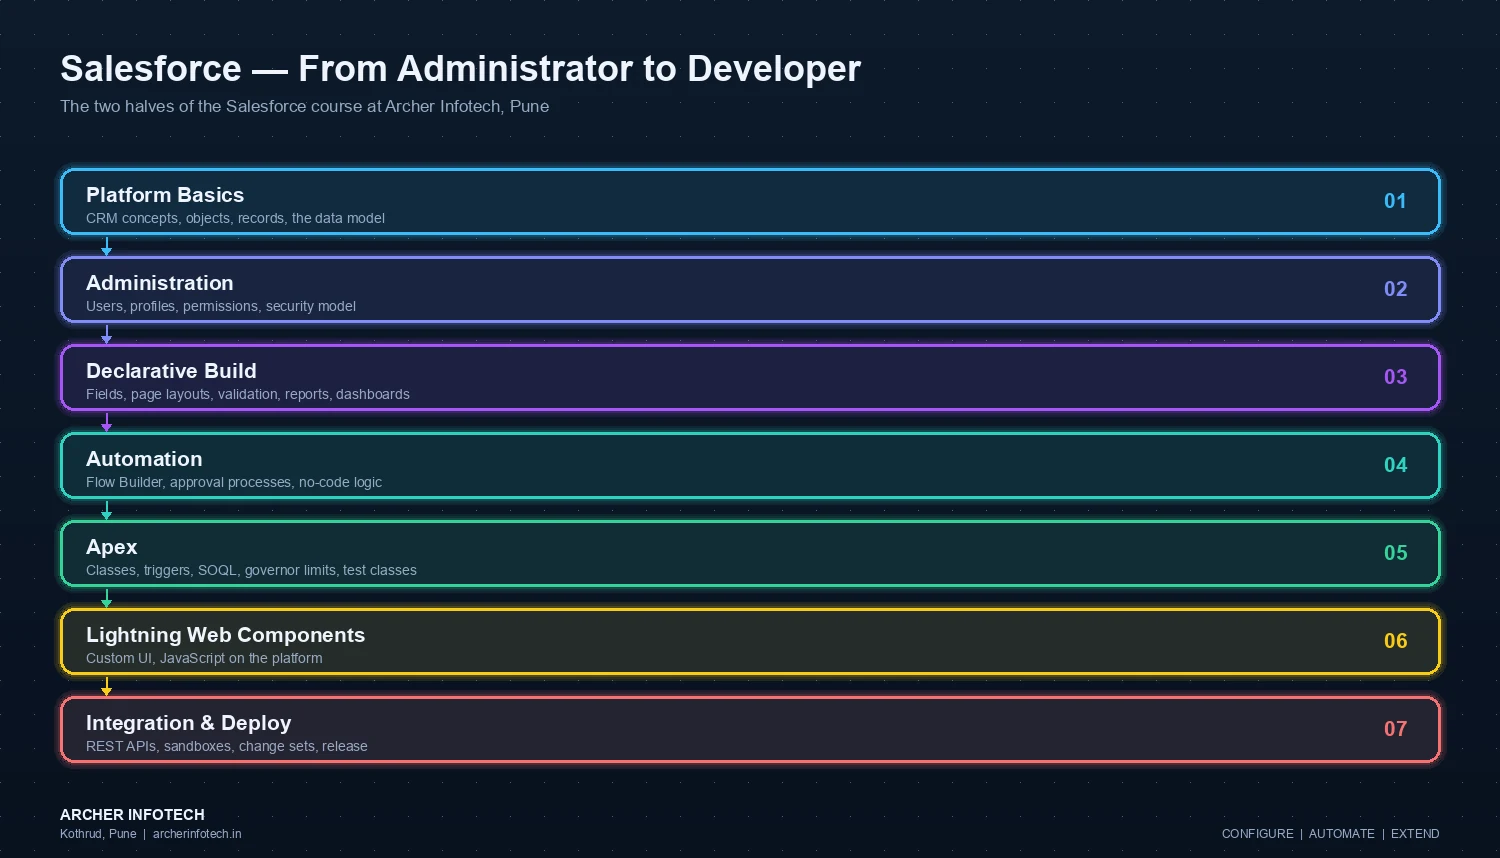1500x858 pixels.
Task: Click step number 02
Action: pyautogui.click(x=1395, y=289)
